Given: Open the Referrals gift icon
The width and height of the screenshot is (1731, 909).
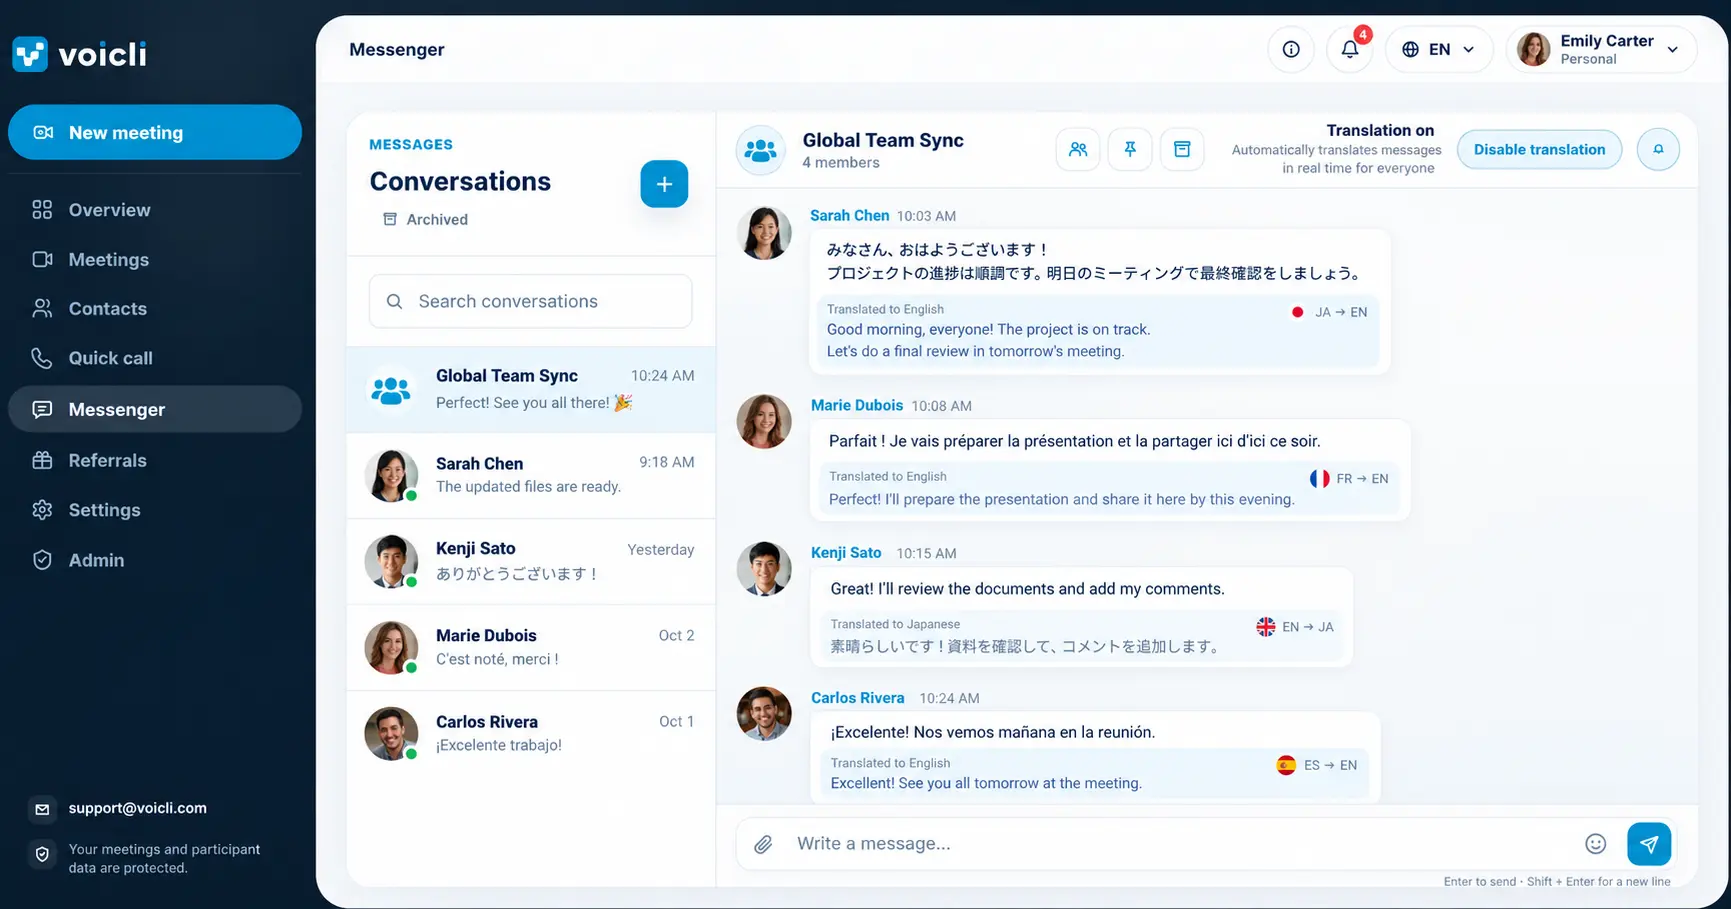Looking at the screenshot, I should tap(42, 460).
